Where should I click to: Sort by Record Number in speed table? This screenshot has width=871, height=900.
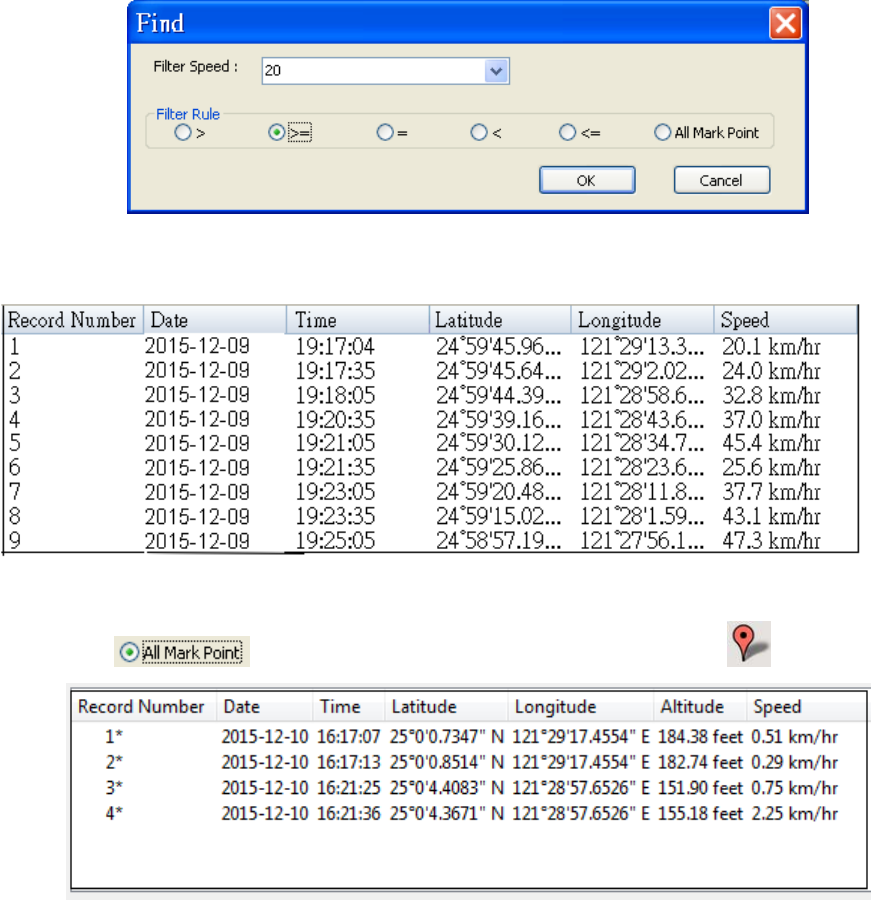point(72,320)
